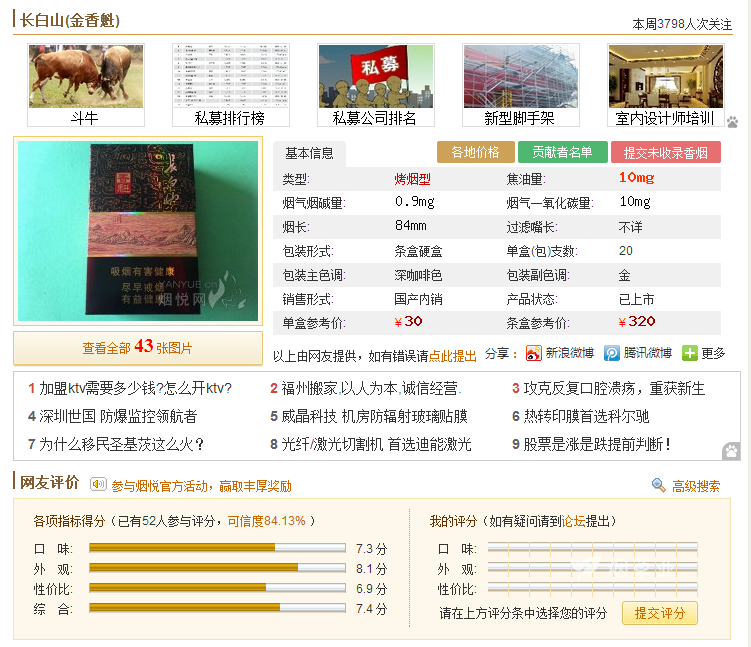Open the 各地价格 tab

pyautogui.click(x=476, y=152)
